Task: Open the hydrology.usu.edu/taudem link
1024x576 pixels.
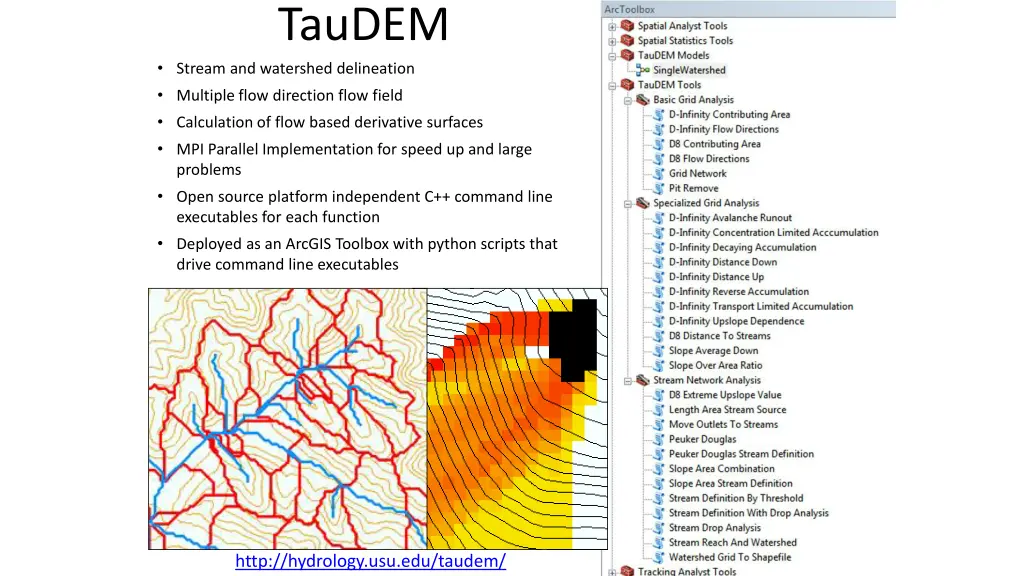Action: pos(370,561)
